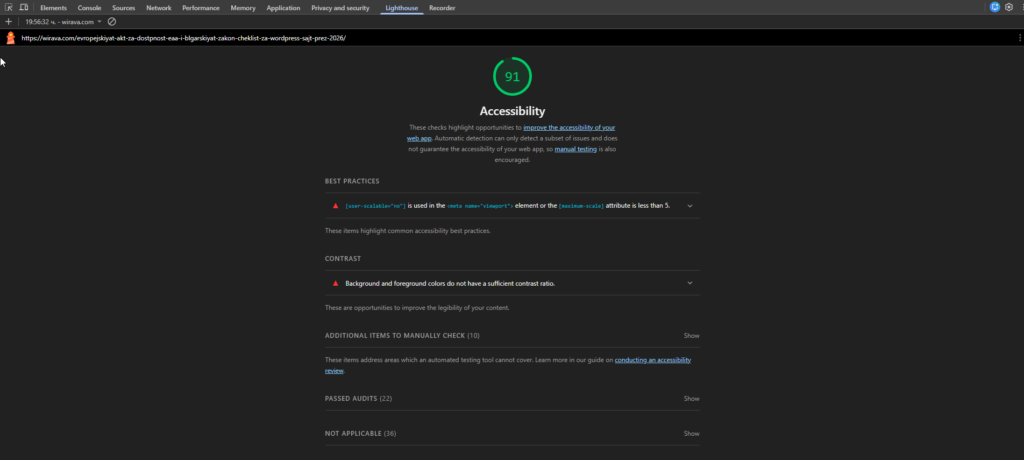Click the ADDITIONAL ITEMS TO MANUALLY CHECK label
The width and height of the screenshot is (1024, 460).
coord(402,335)
